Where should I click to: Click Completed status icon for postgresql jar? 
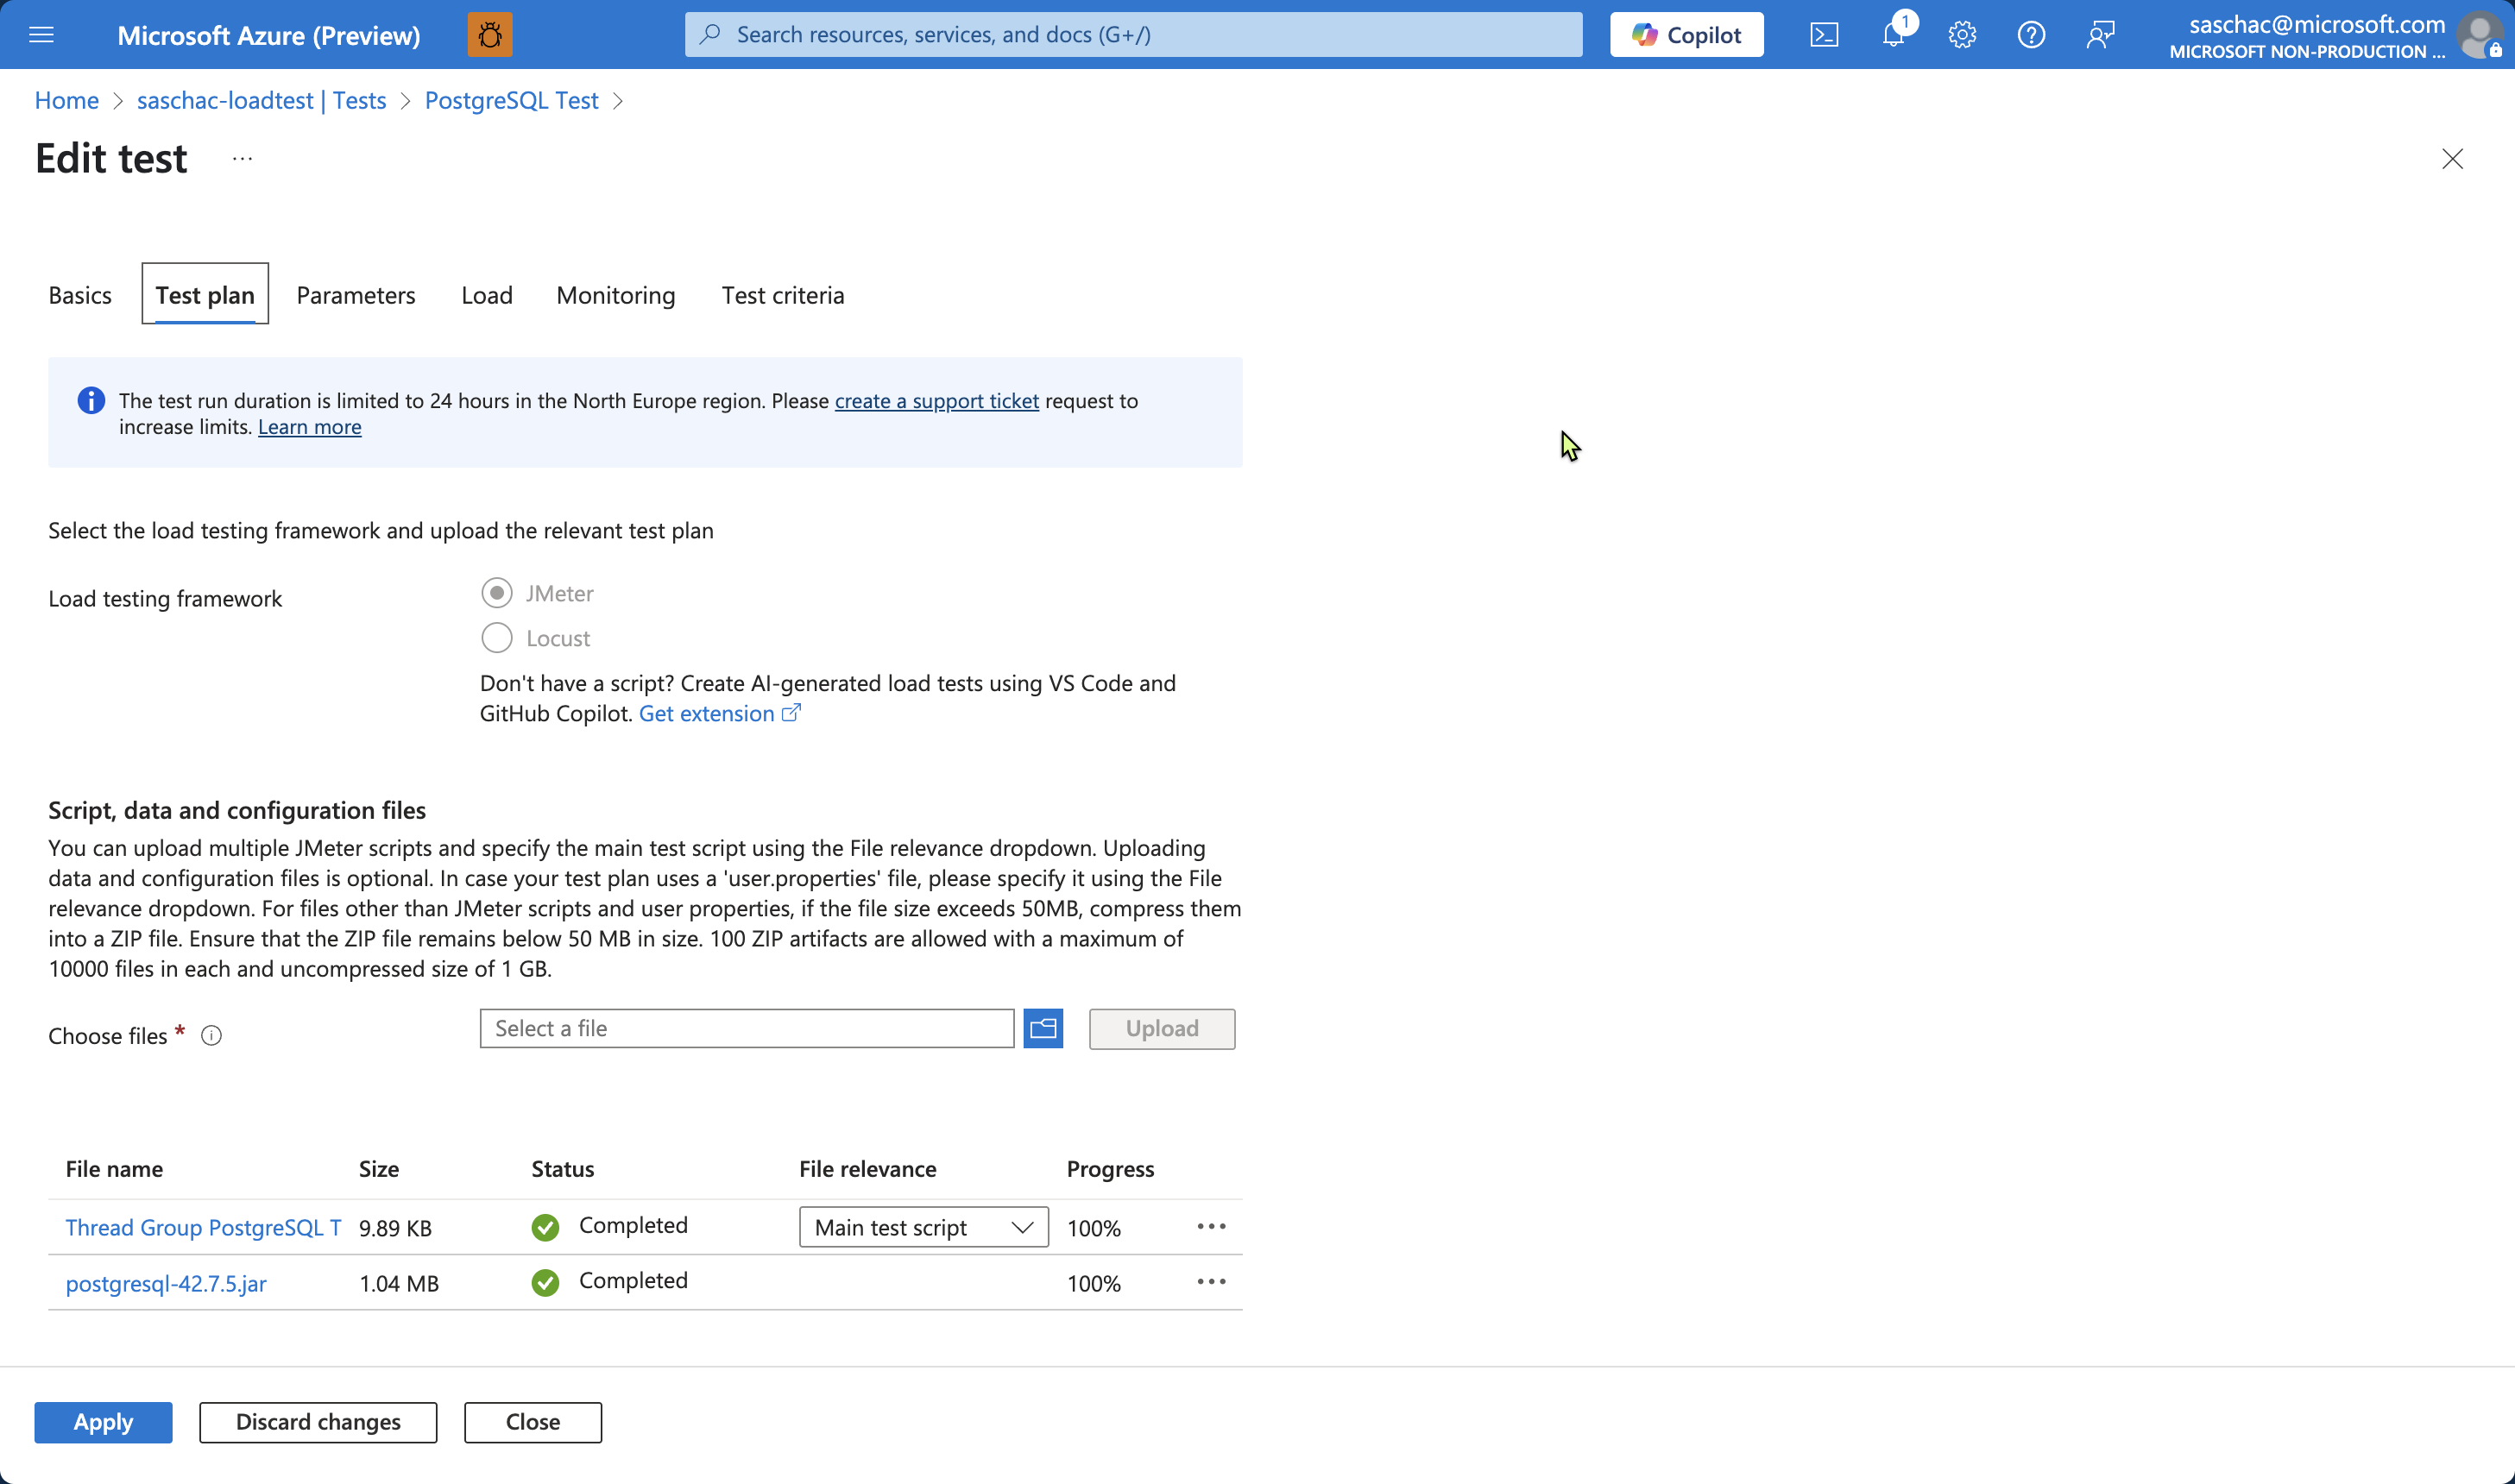[545, 1282]
